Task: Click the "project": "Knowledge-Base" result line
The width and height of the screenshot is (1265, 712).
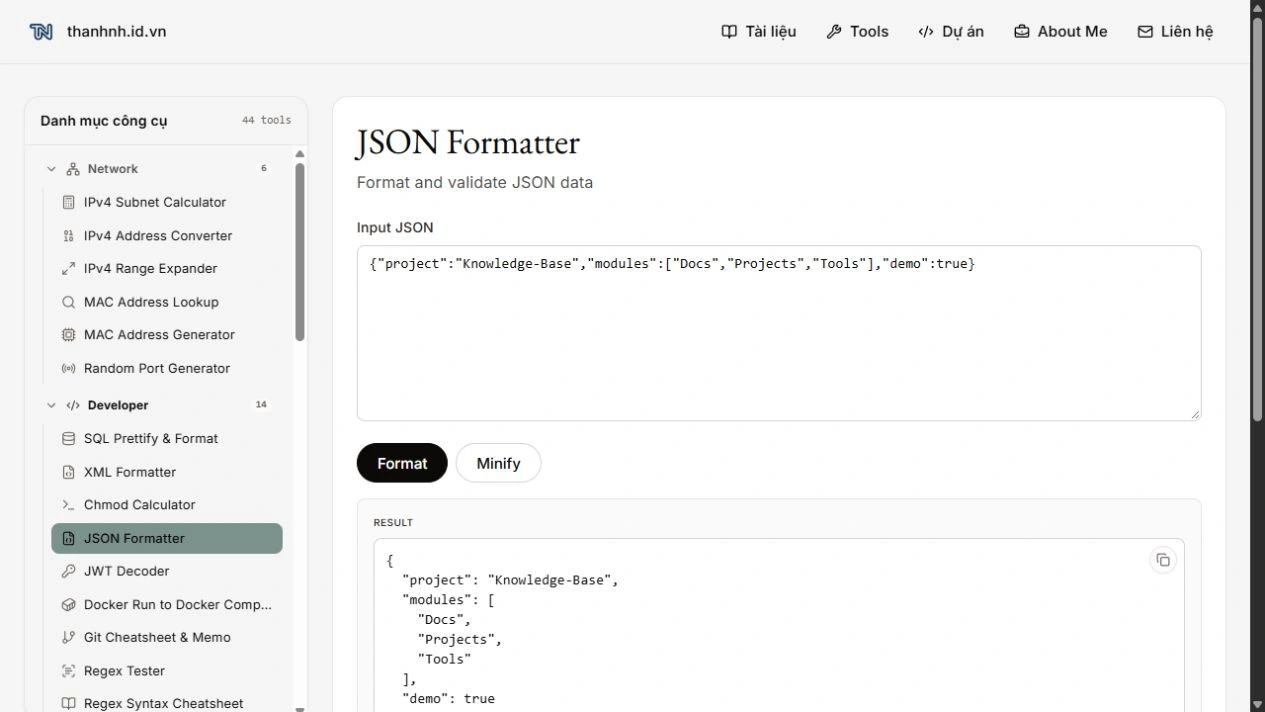Action: point(510,580)
